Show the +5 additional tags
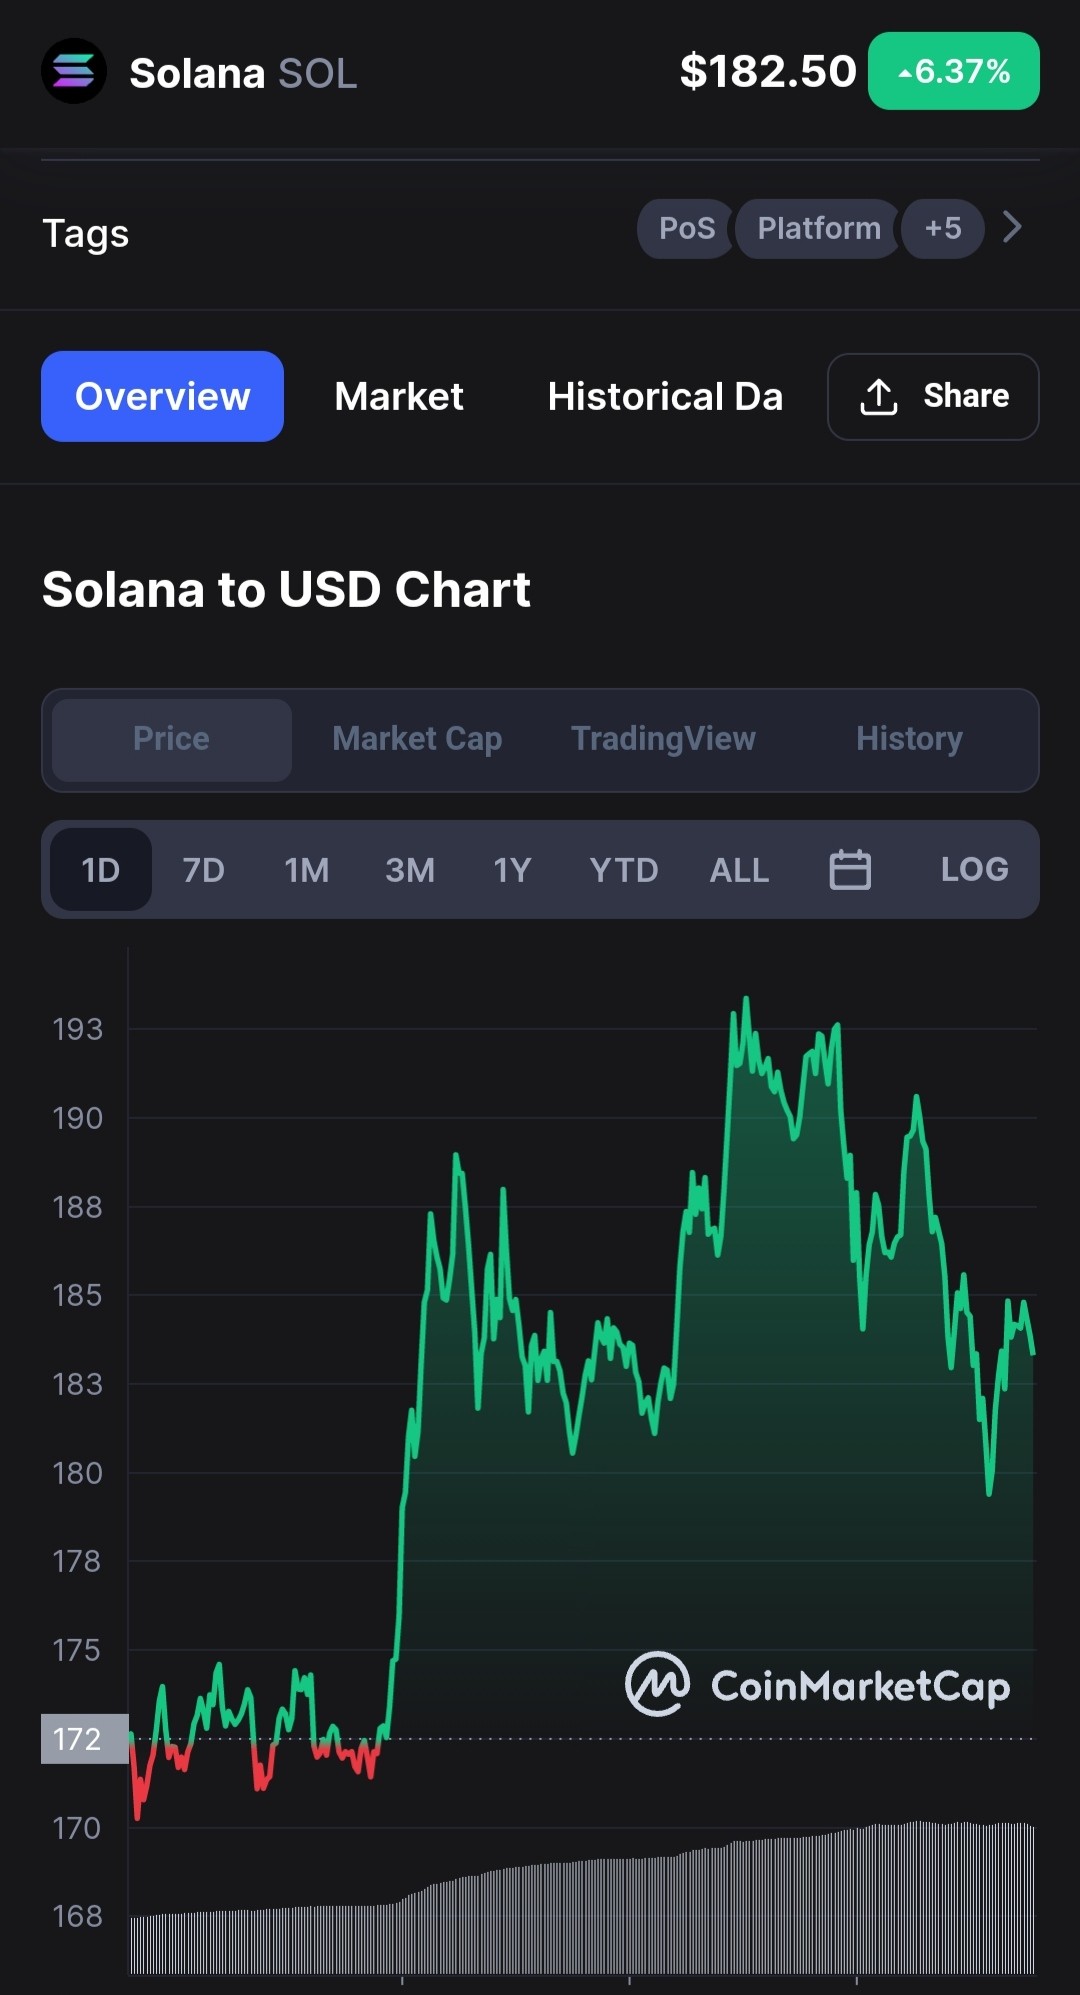 pos(943,228)
